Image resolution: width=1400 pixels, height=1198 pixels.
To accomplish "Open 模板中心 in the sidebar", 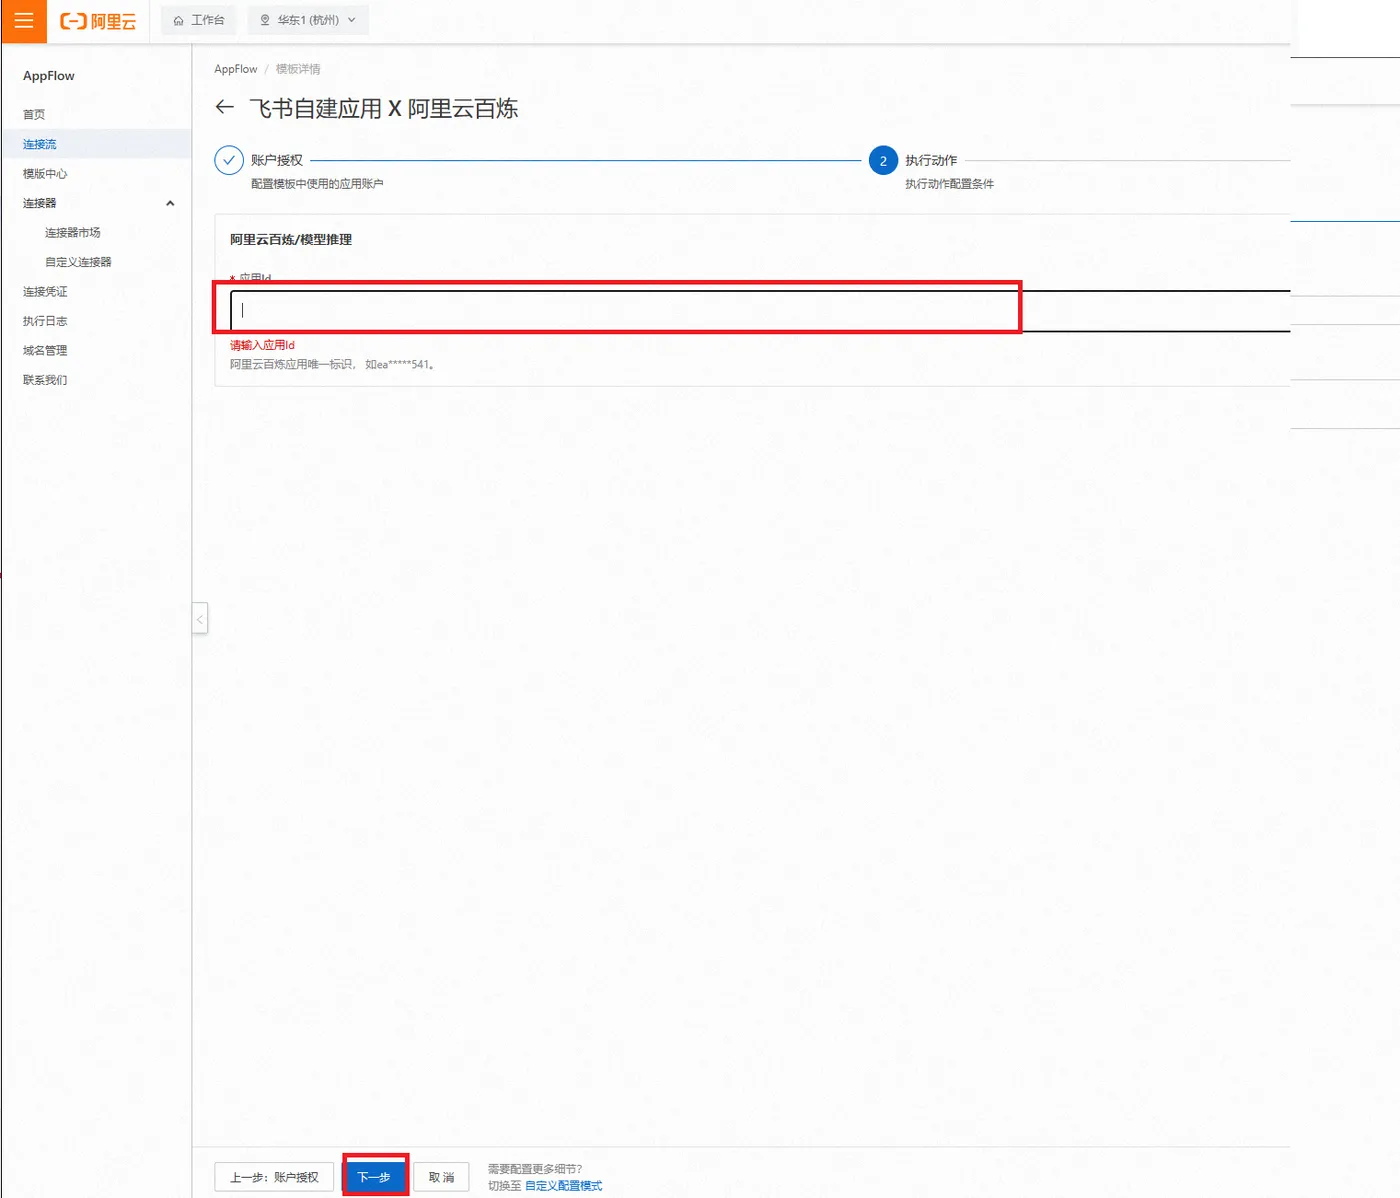I will pos(45,173).
